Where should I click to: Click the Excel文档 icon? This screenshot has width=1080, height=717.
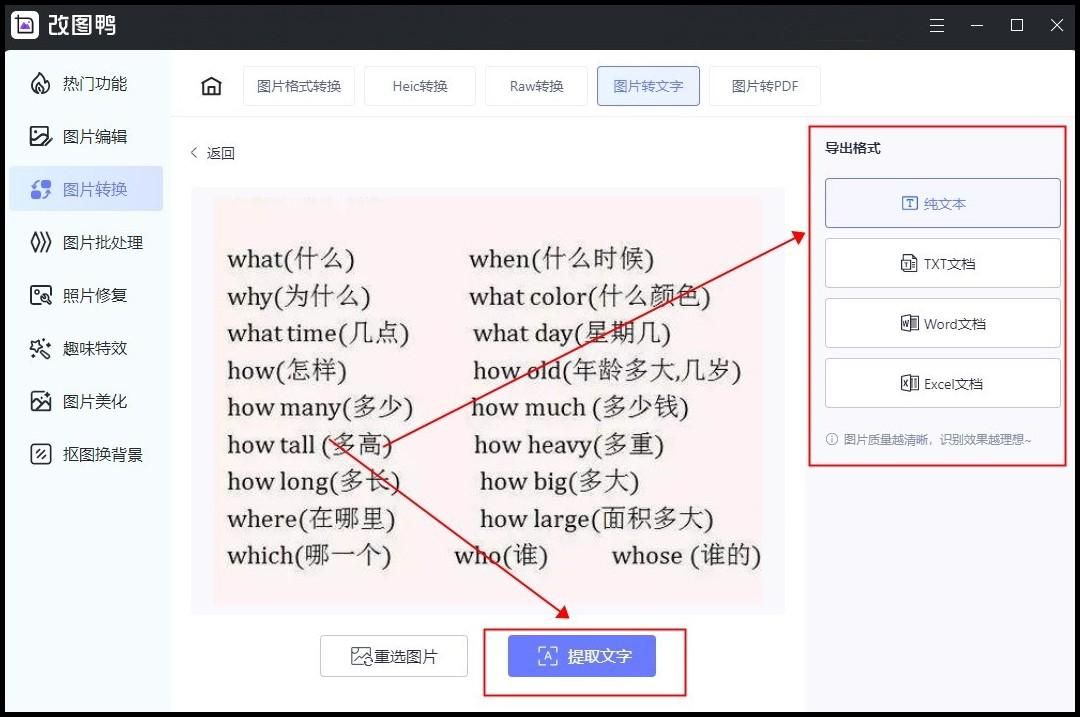[909, 383]
